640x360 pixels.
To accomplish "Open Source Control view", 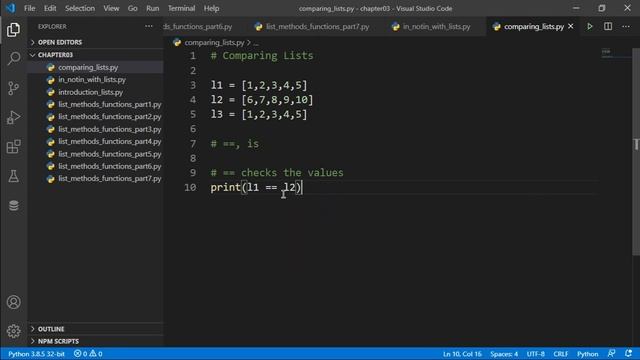I will point(13,88).
